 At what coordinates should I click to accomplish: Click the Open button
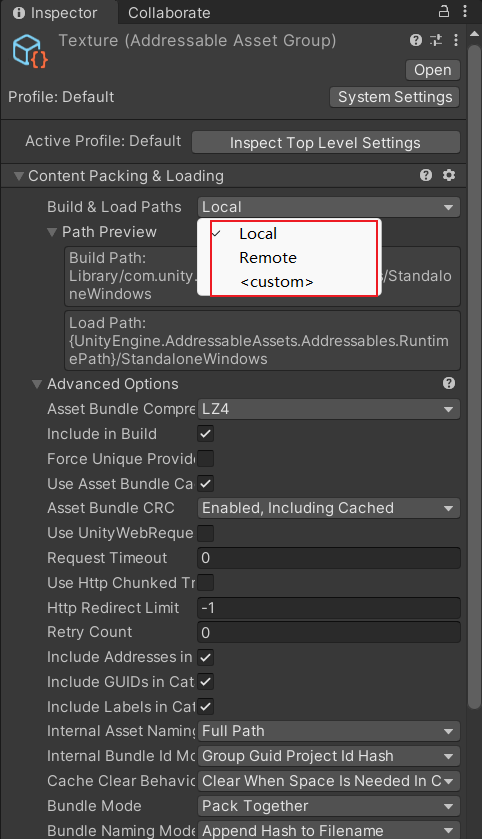(x=433, y=70)
